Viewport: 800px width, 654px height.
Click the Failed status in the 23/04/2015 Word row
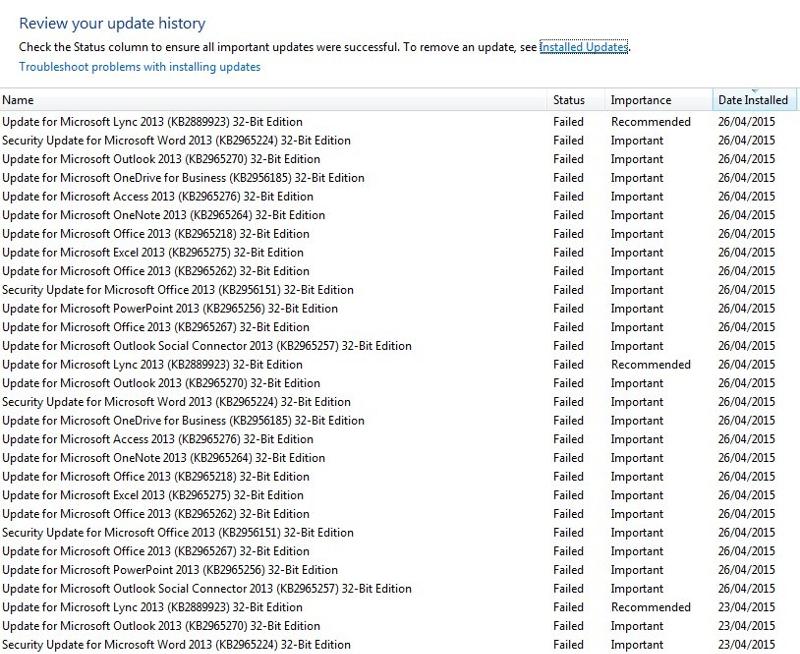[x=568, y=645]
